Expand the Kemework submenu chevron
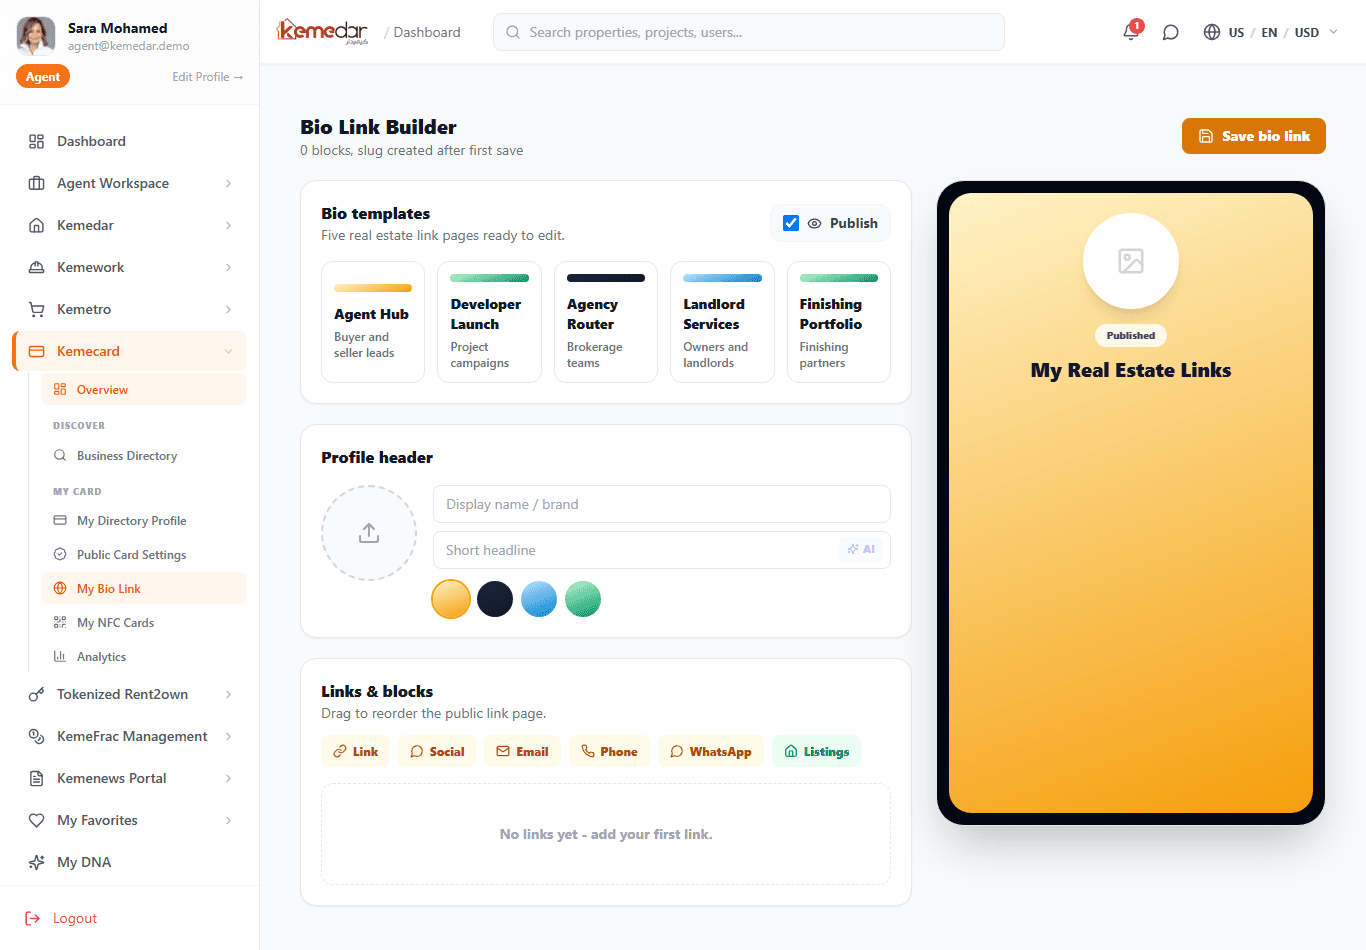This screenshot has width=1366, height=950. tap(228, 267)
